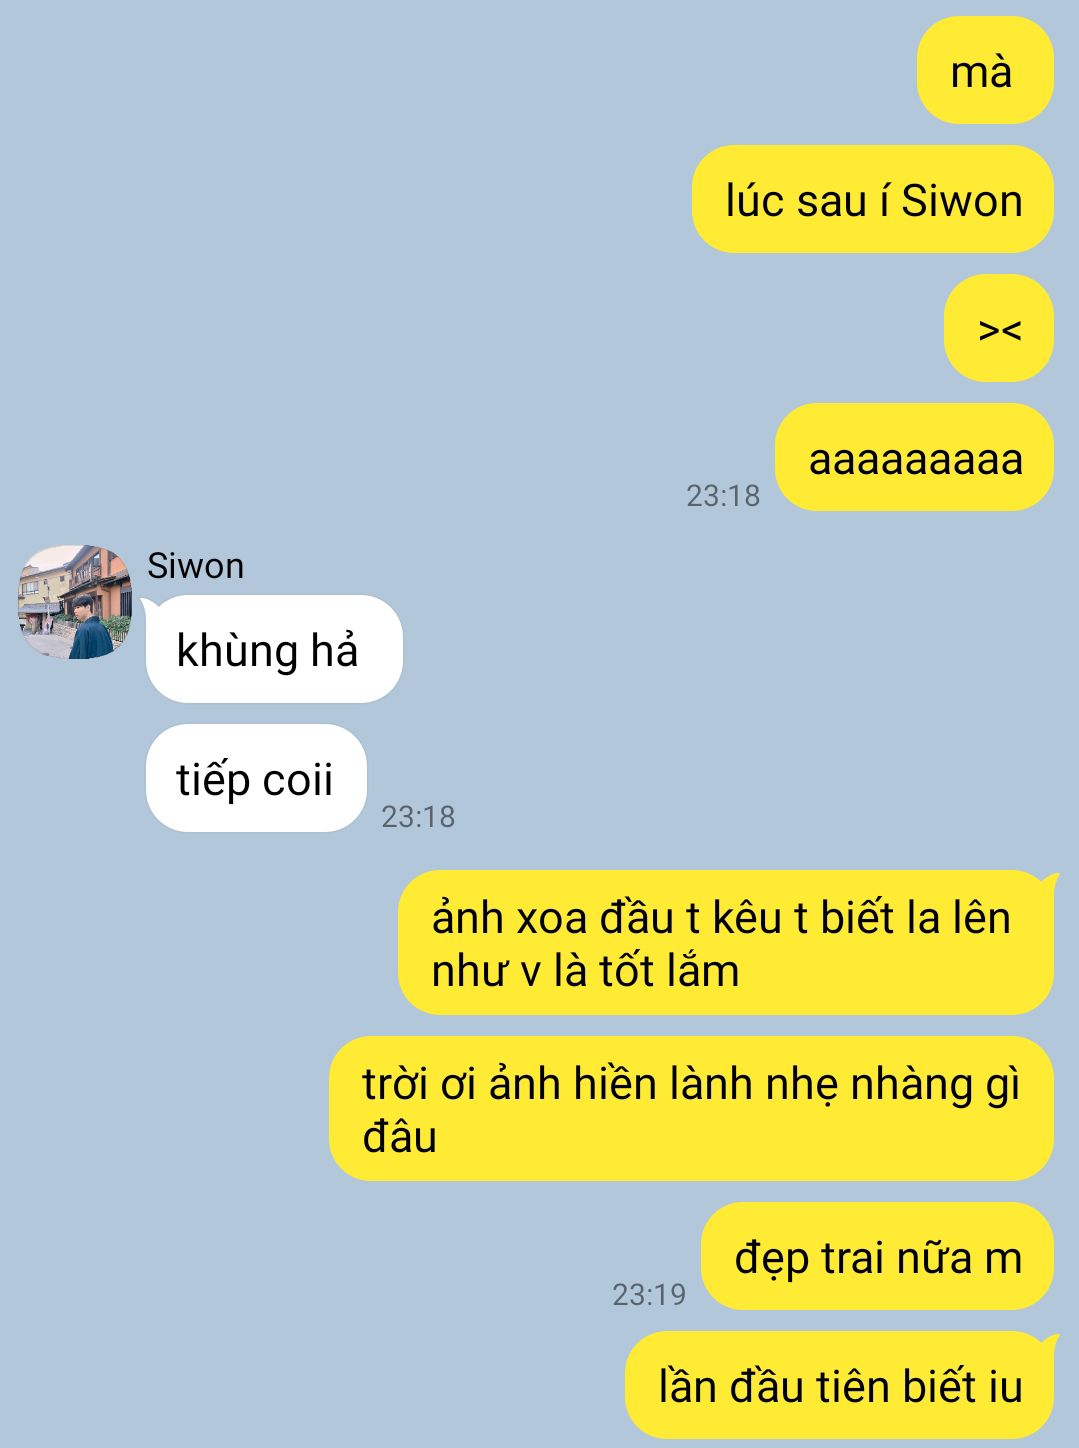The image size is (1079, 1448).
Task: Tap the Siwon sender name label
Action: click(195, 566)
